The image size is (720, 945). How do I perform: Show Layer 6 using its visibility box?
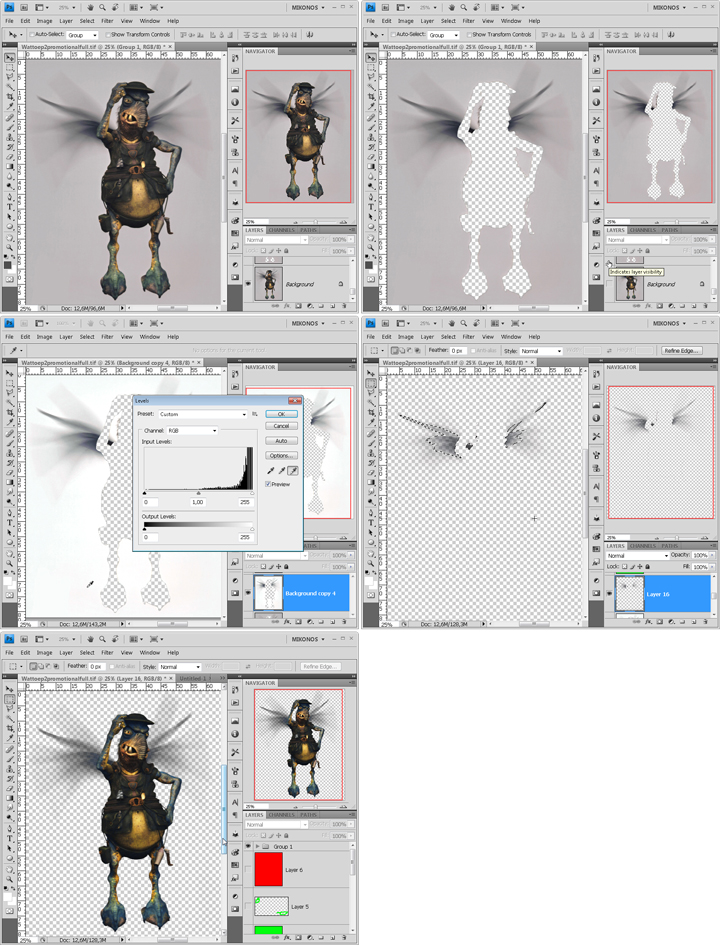click(248, 870)
